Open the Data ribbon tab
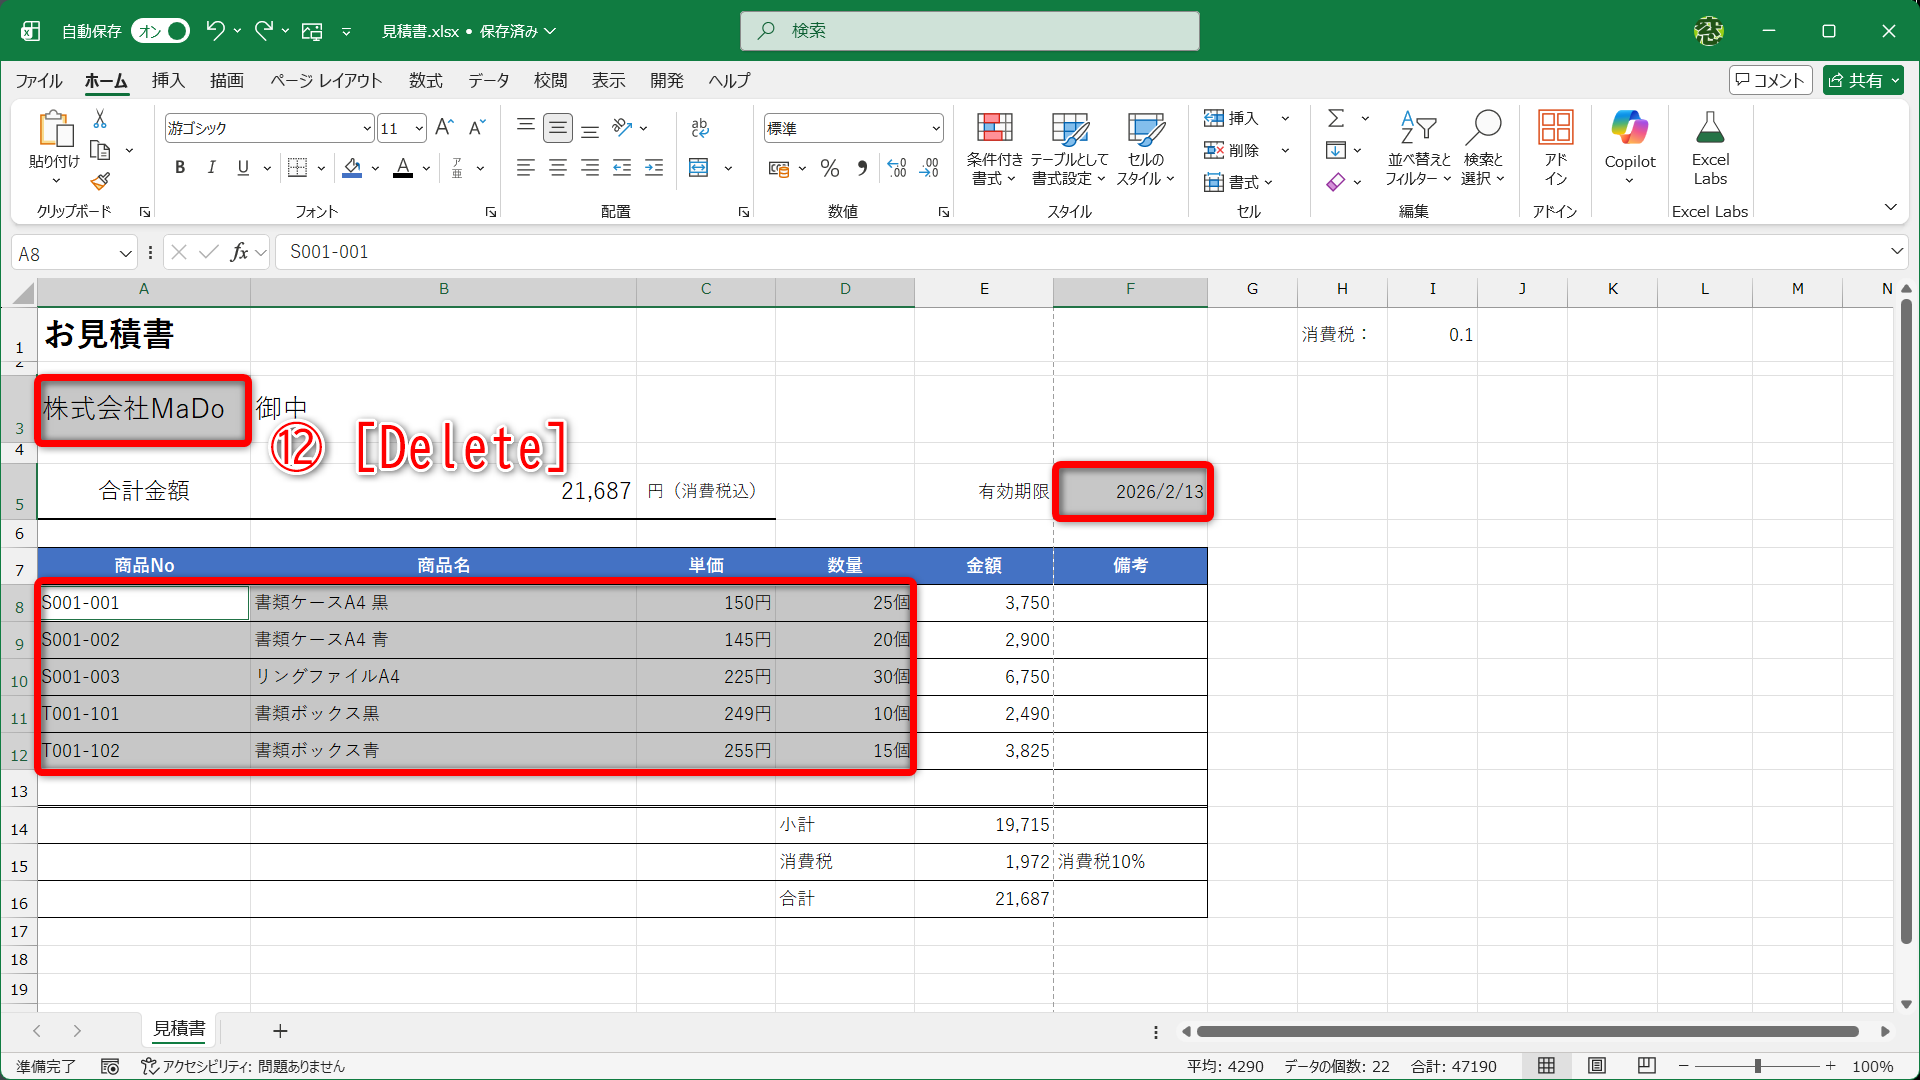 click(x=488, y=80)
